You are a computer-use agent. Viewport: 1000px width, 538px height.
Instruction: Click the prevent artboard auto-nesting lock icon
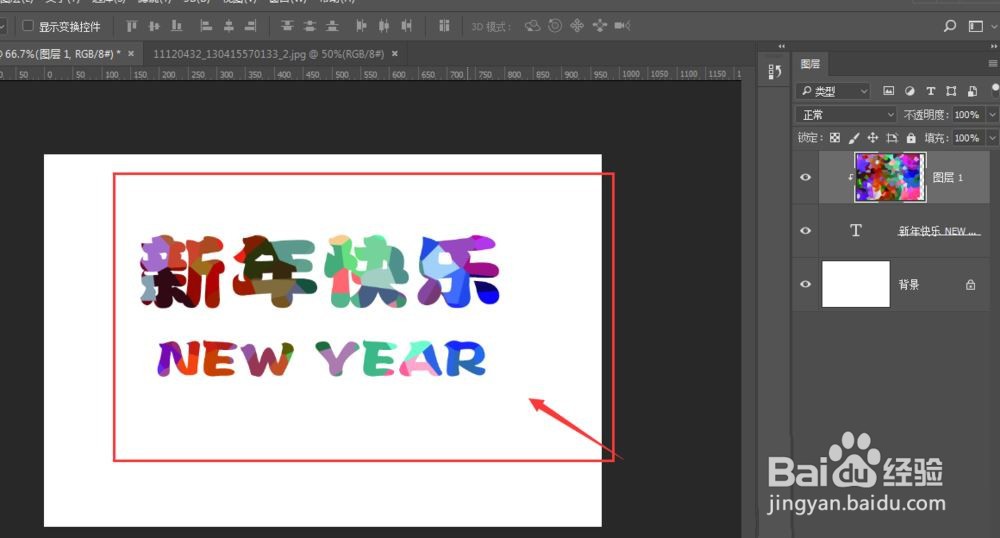pos(892,138)
